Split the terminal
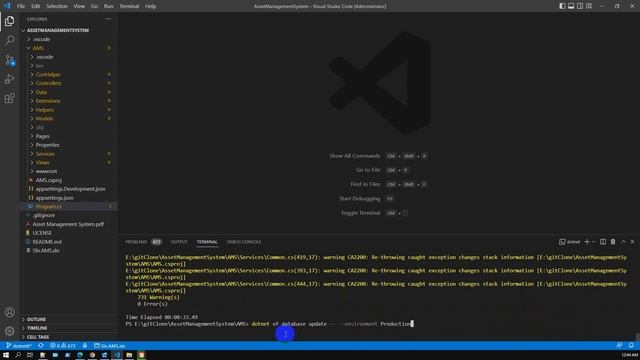 (603, 242)
